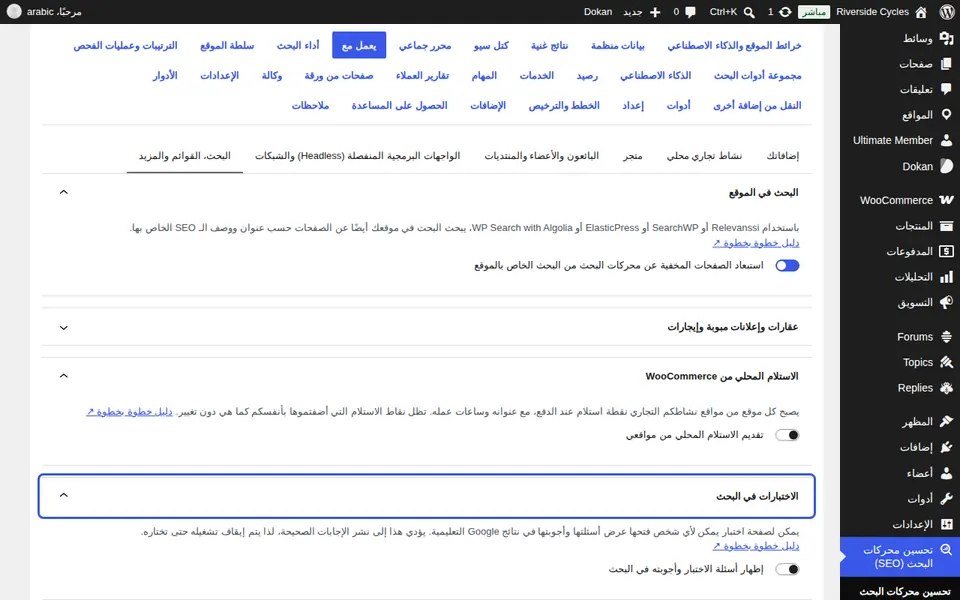Switch to نشاط تجاري محلي tab
Image resolution: width=960 pixels, height=600 pixels.
point(704,156)
